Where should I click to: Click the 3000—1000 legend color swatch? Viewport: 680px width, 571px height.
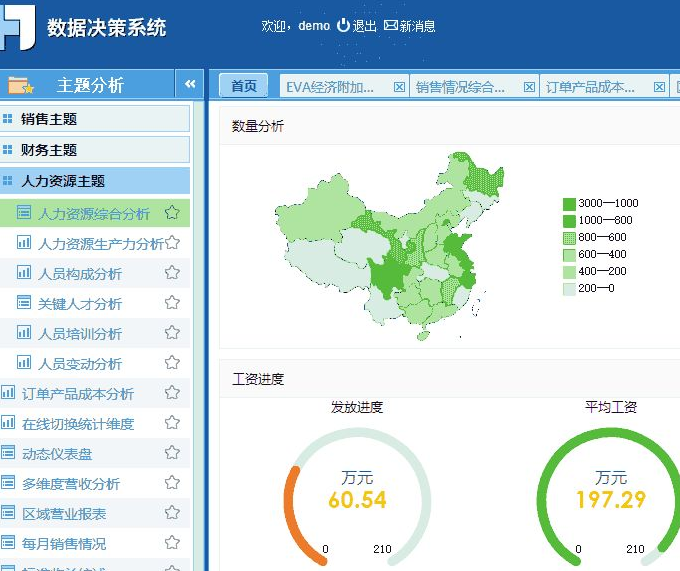pyautogui.click(x=569, y=203)
